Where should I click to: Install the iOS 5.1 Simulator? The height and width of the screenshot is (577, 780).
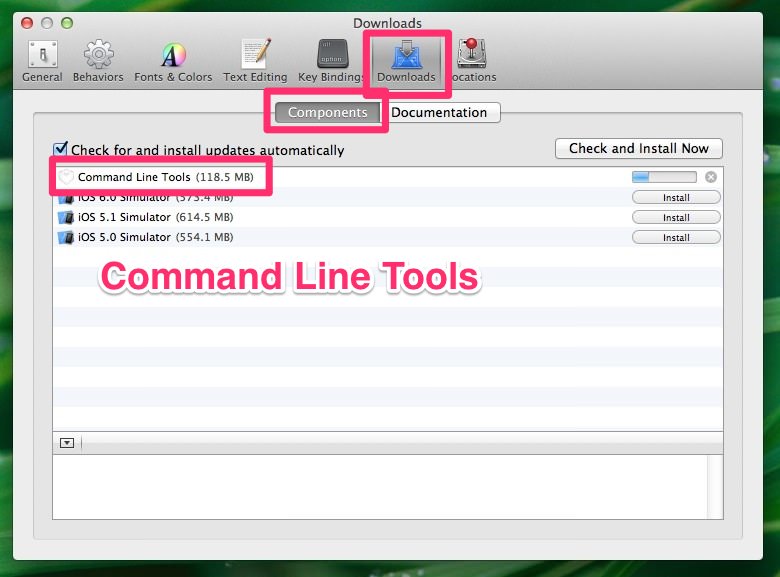[676, 217]
